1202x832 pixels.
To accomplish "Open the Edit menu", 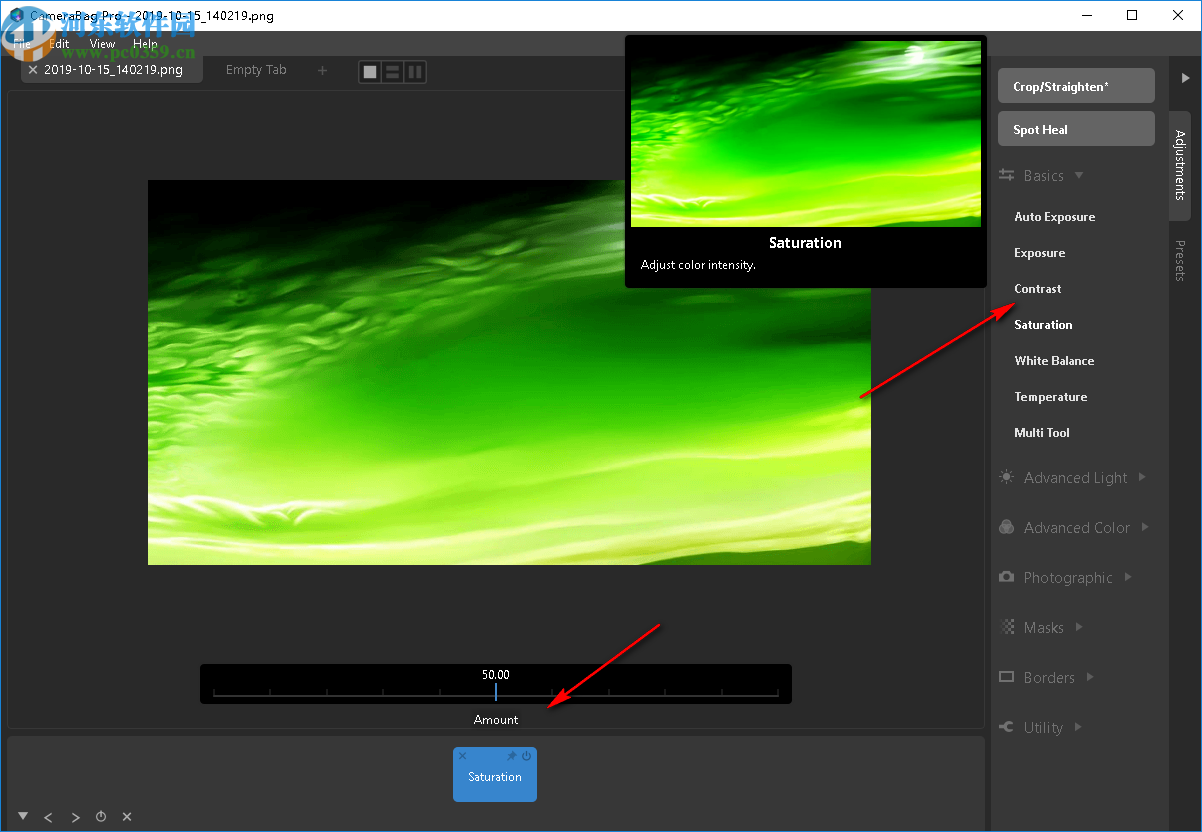I will [x=60, y=44].
